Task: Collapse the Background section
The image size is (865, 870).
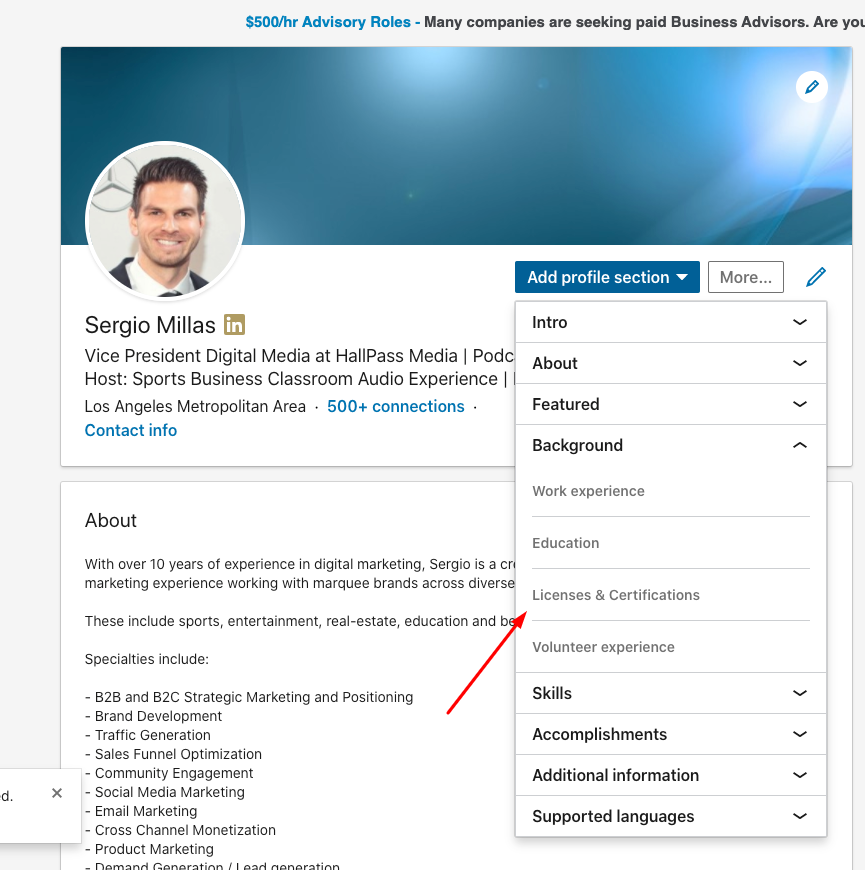Action: [x=670, y=445]
